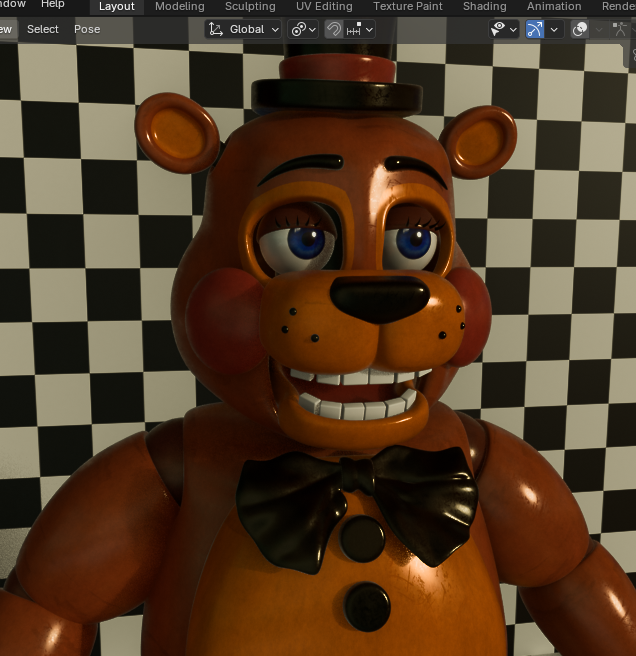Toggle viewport gizmos with the blue icon
Viewport: 636px width, 656px height.
click(x=535, y=30)
